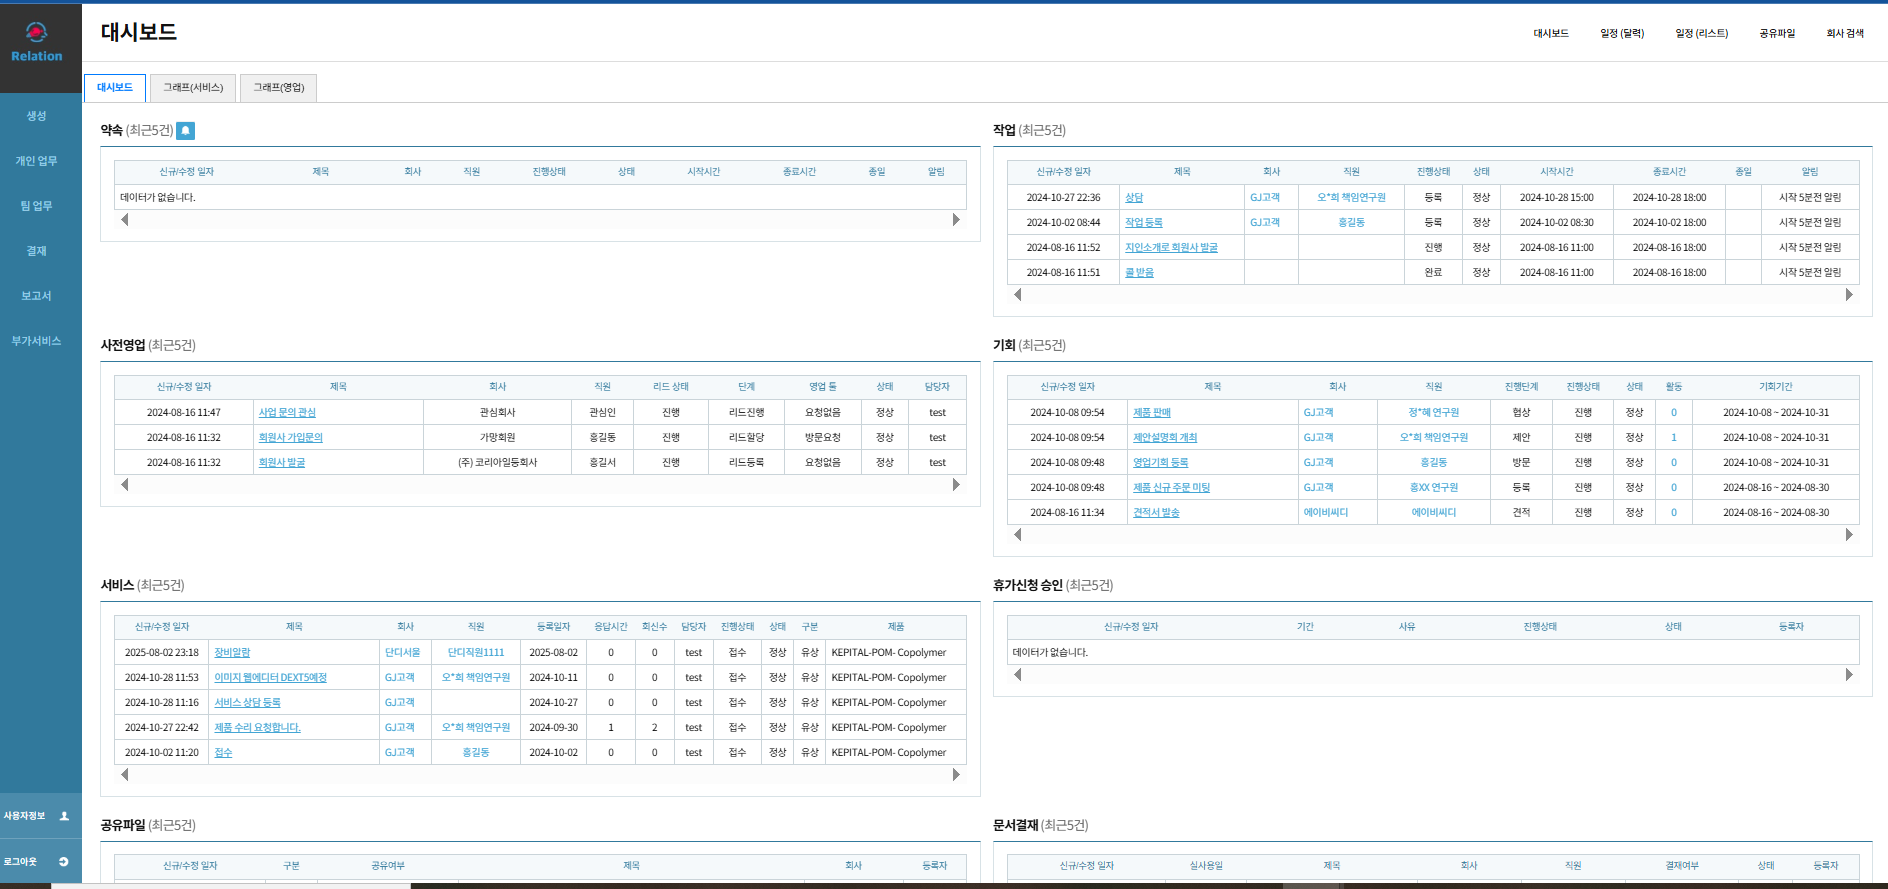Open 일정 (리스트) in top navigation

pos(1702,34)
